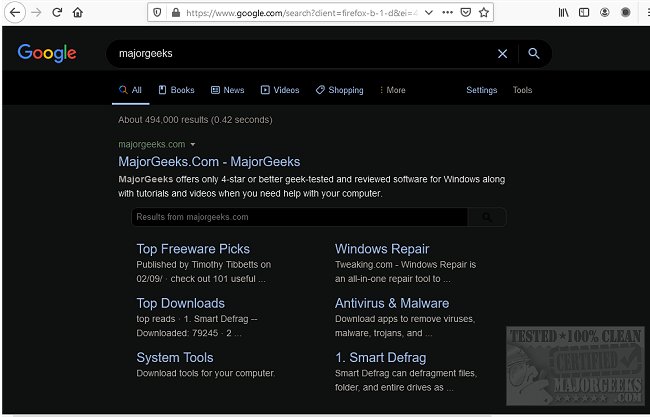Screen dimensions: 650x417
Task: Click the Google logo
Action: pos(47,53)
